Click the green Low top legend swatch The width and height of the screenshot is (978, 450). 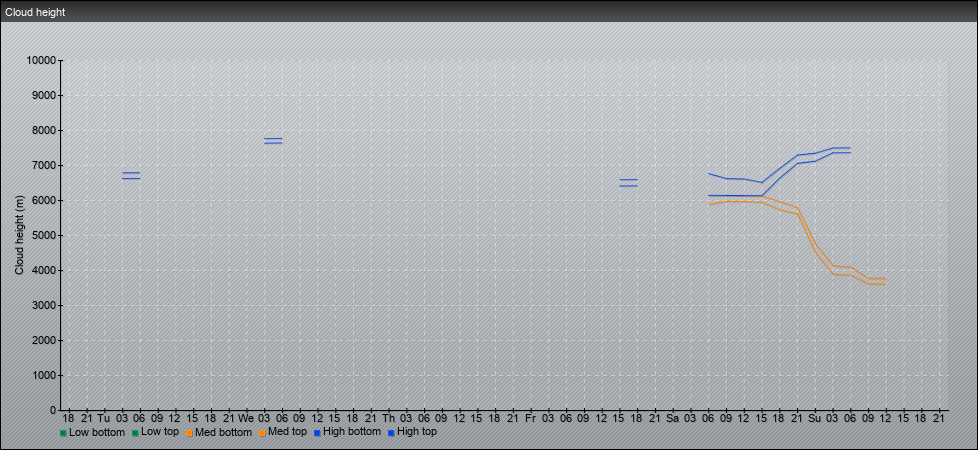click(135, 433)
